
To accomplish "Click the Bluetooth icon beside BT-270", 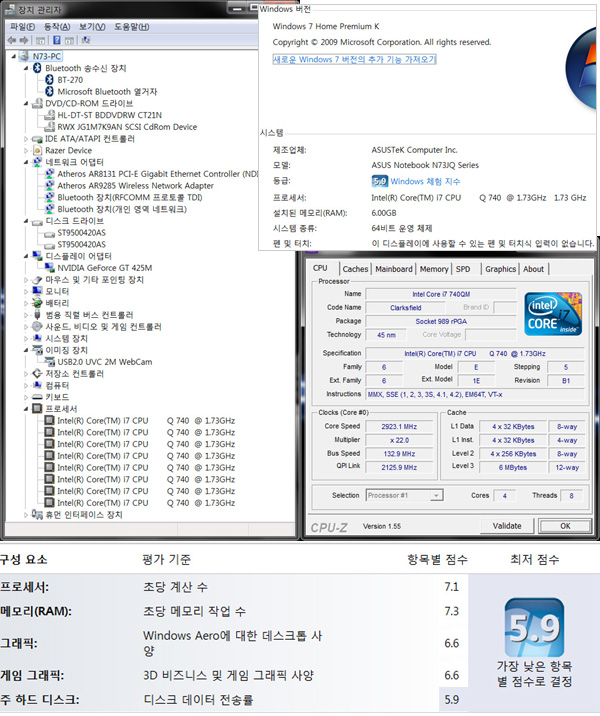I will click(x=49, y=80).
